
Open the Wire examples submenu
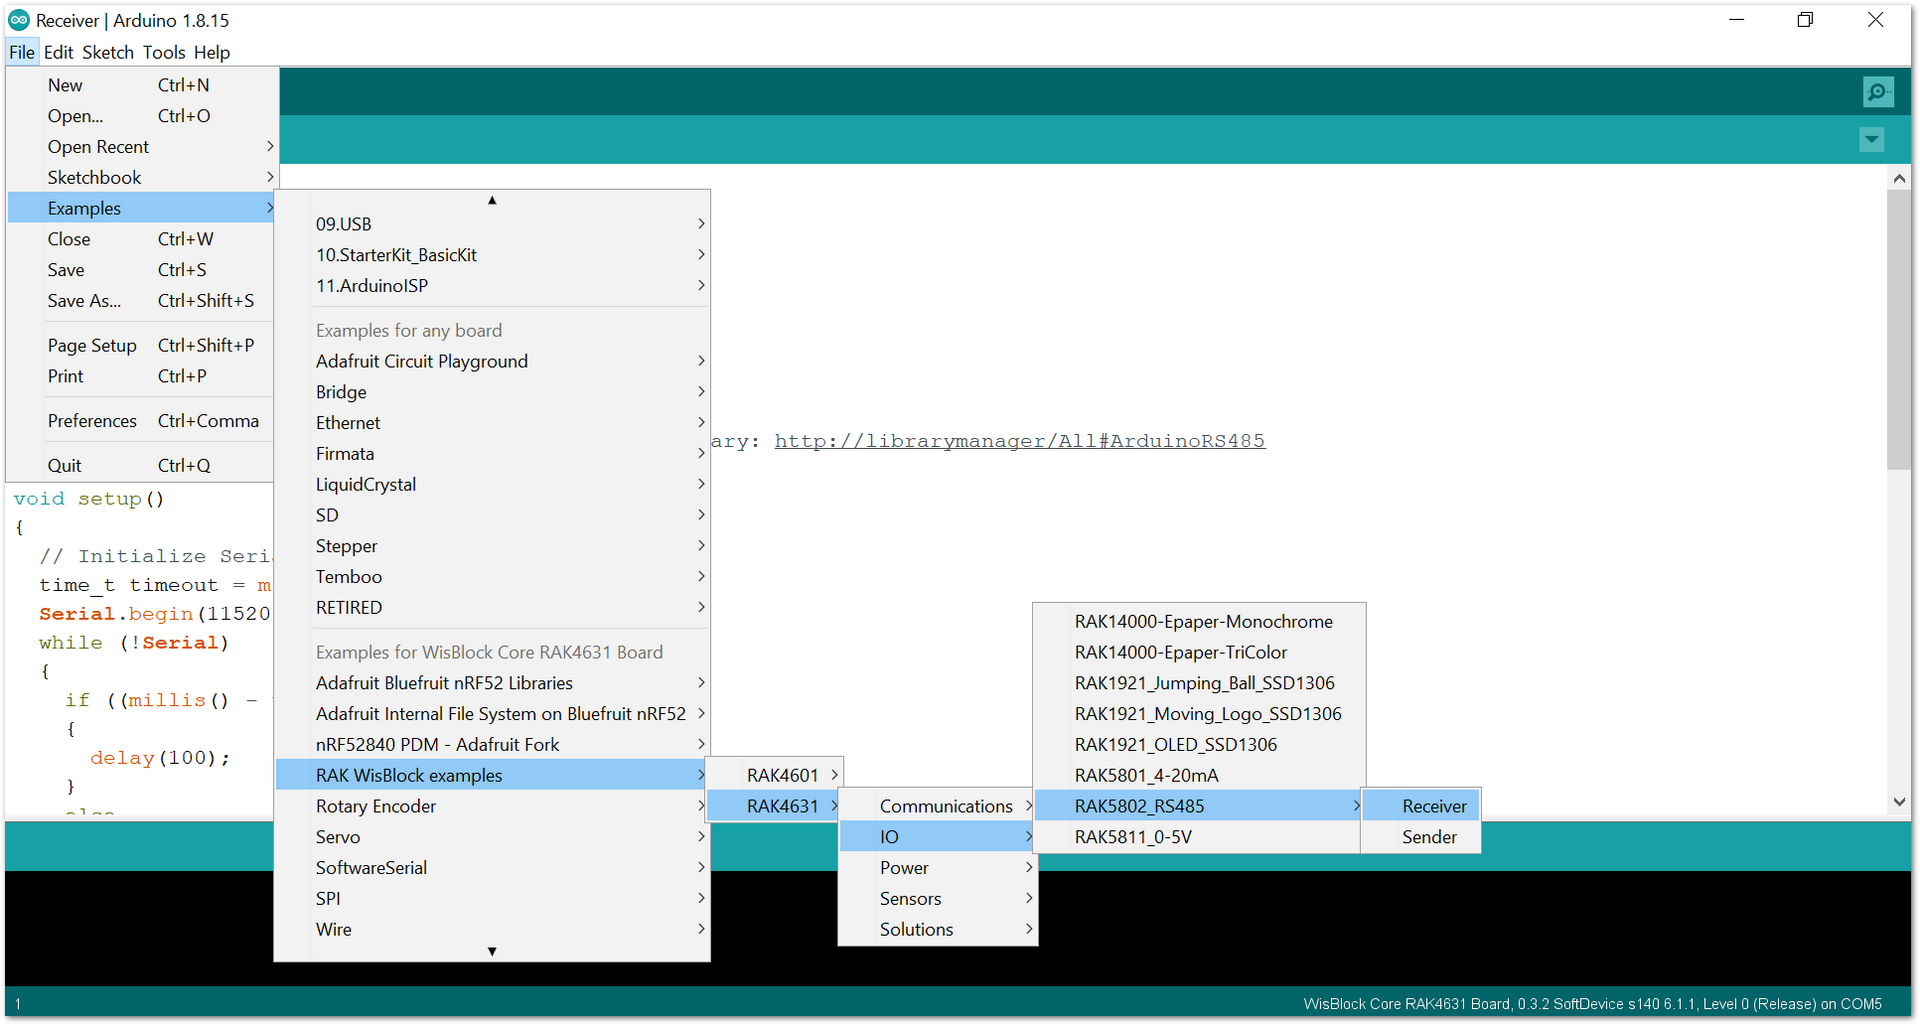[492, 930]
